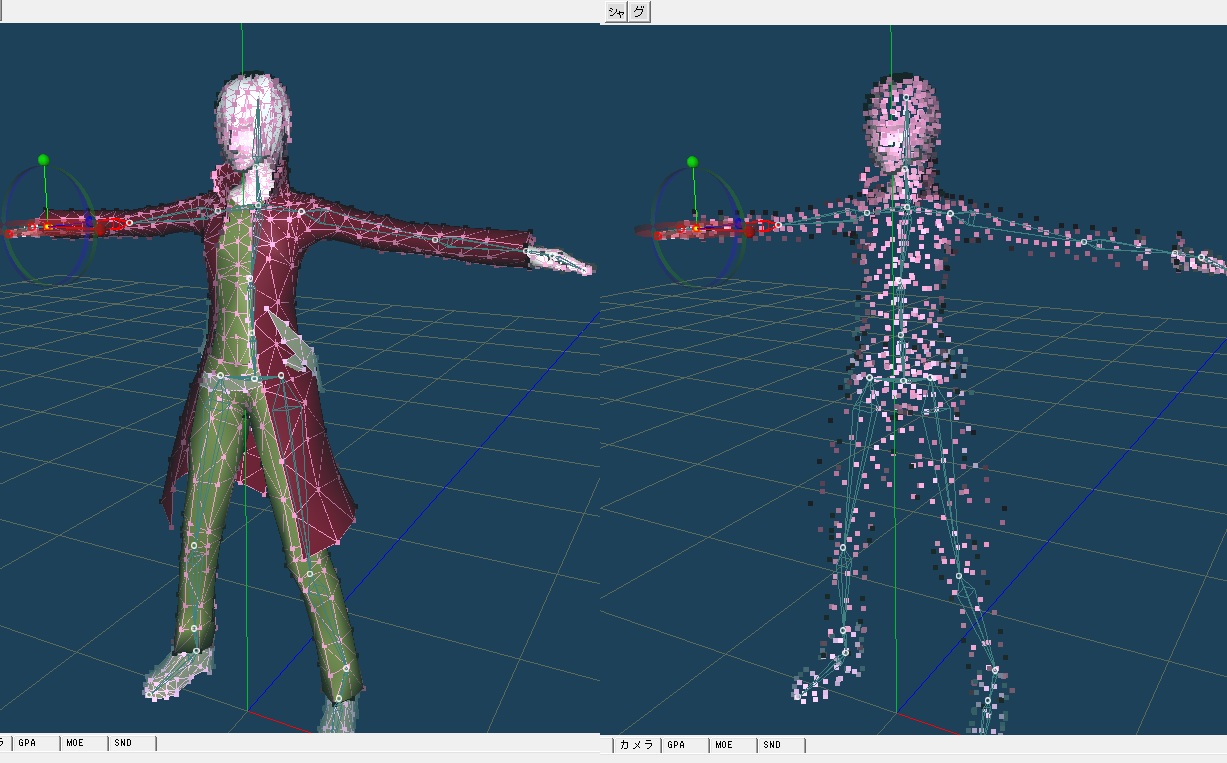The width and height of the screenshot is (1227, 763).
Task: Grab the green Y-axis gizmo ball in the left viewport
Action: point(43,160)
